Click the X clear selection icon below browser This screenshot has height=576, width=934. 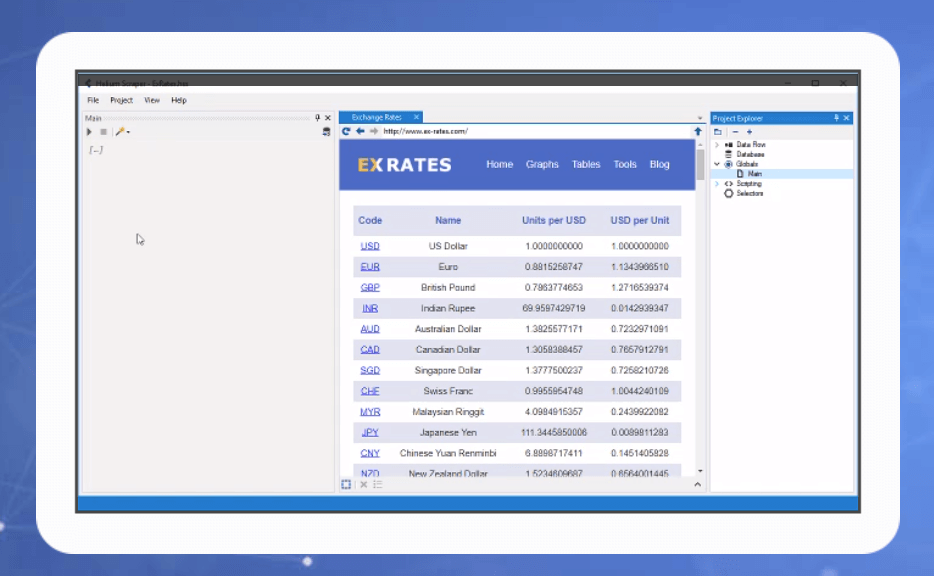point(363,485)
